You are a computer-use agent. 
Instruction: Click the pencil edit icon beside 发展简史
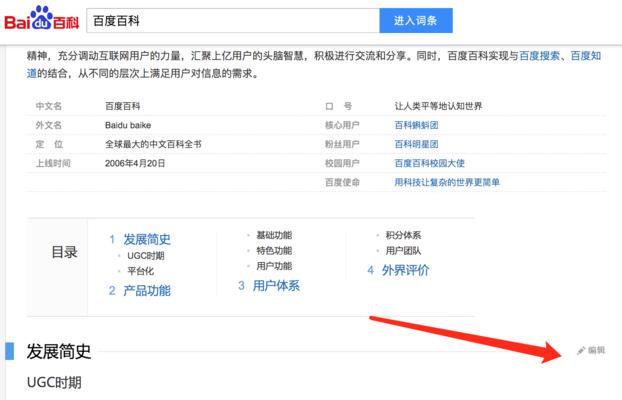(581, 350)
